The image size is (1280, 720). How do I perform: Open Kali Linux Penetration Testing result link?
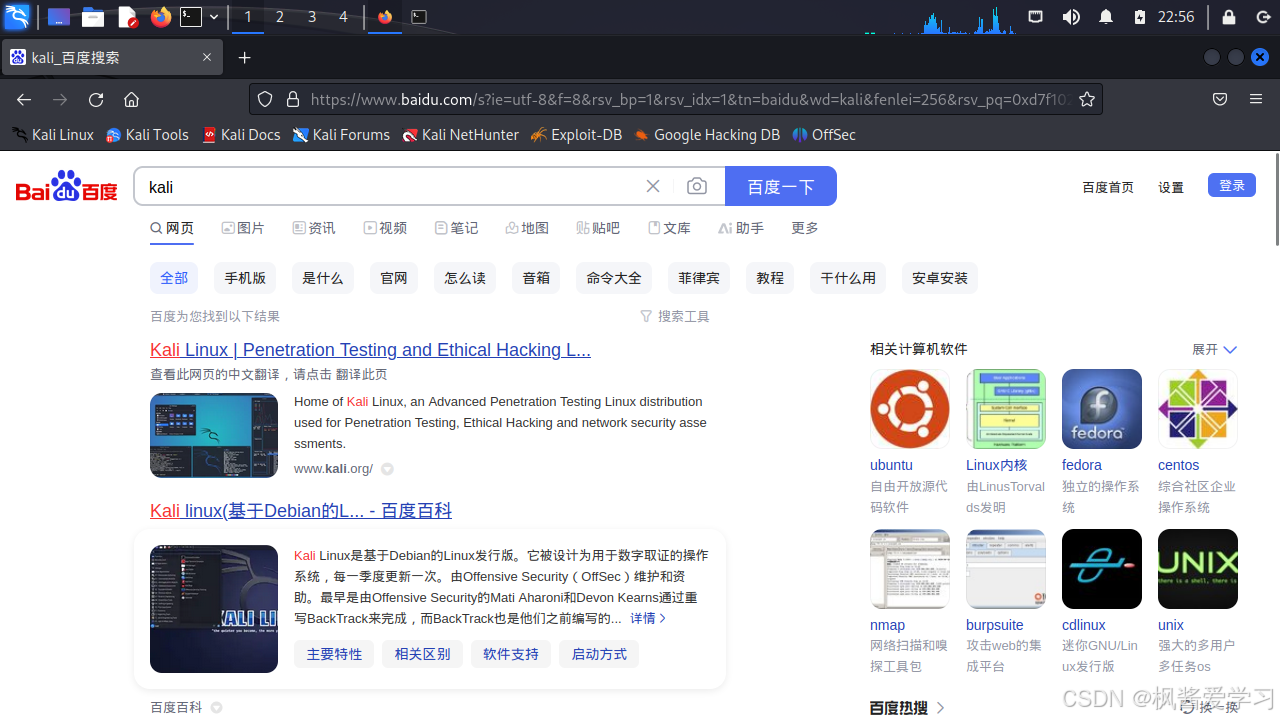[x=370, y=350]
